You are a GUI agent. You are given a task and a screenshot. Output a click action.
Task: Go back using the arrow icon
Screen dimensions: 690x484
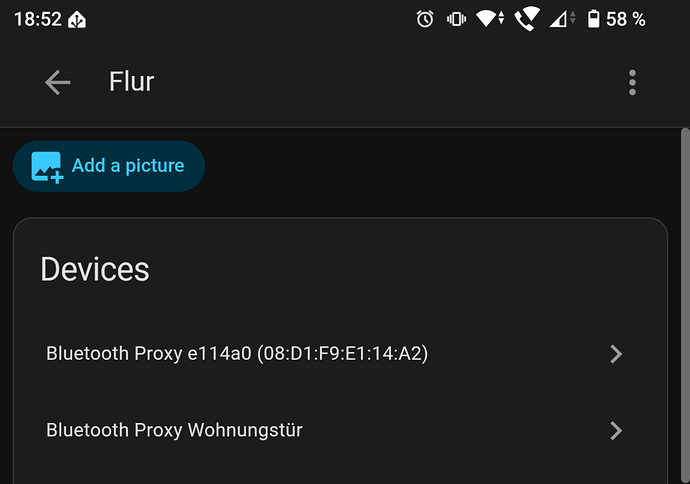[x=57, y=82]
